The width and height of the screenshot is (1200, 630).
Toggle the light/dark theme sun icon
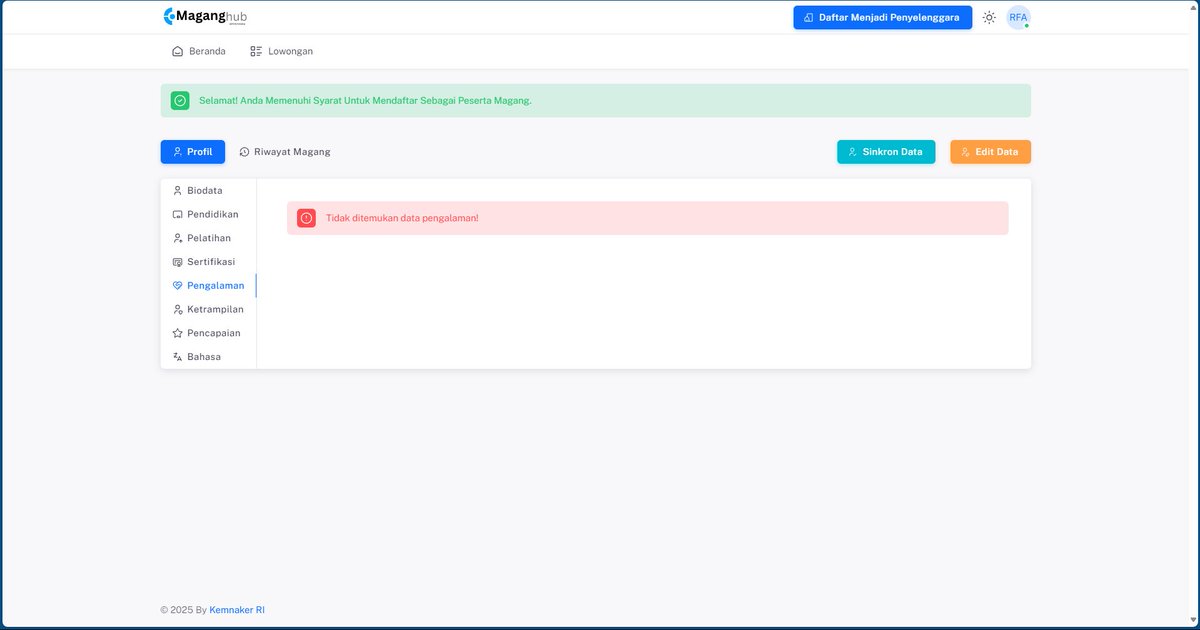pyautogui.click(x=989, y=17)
